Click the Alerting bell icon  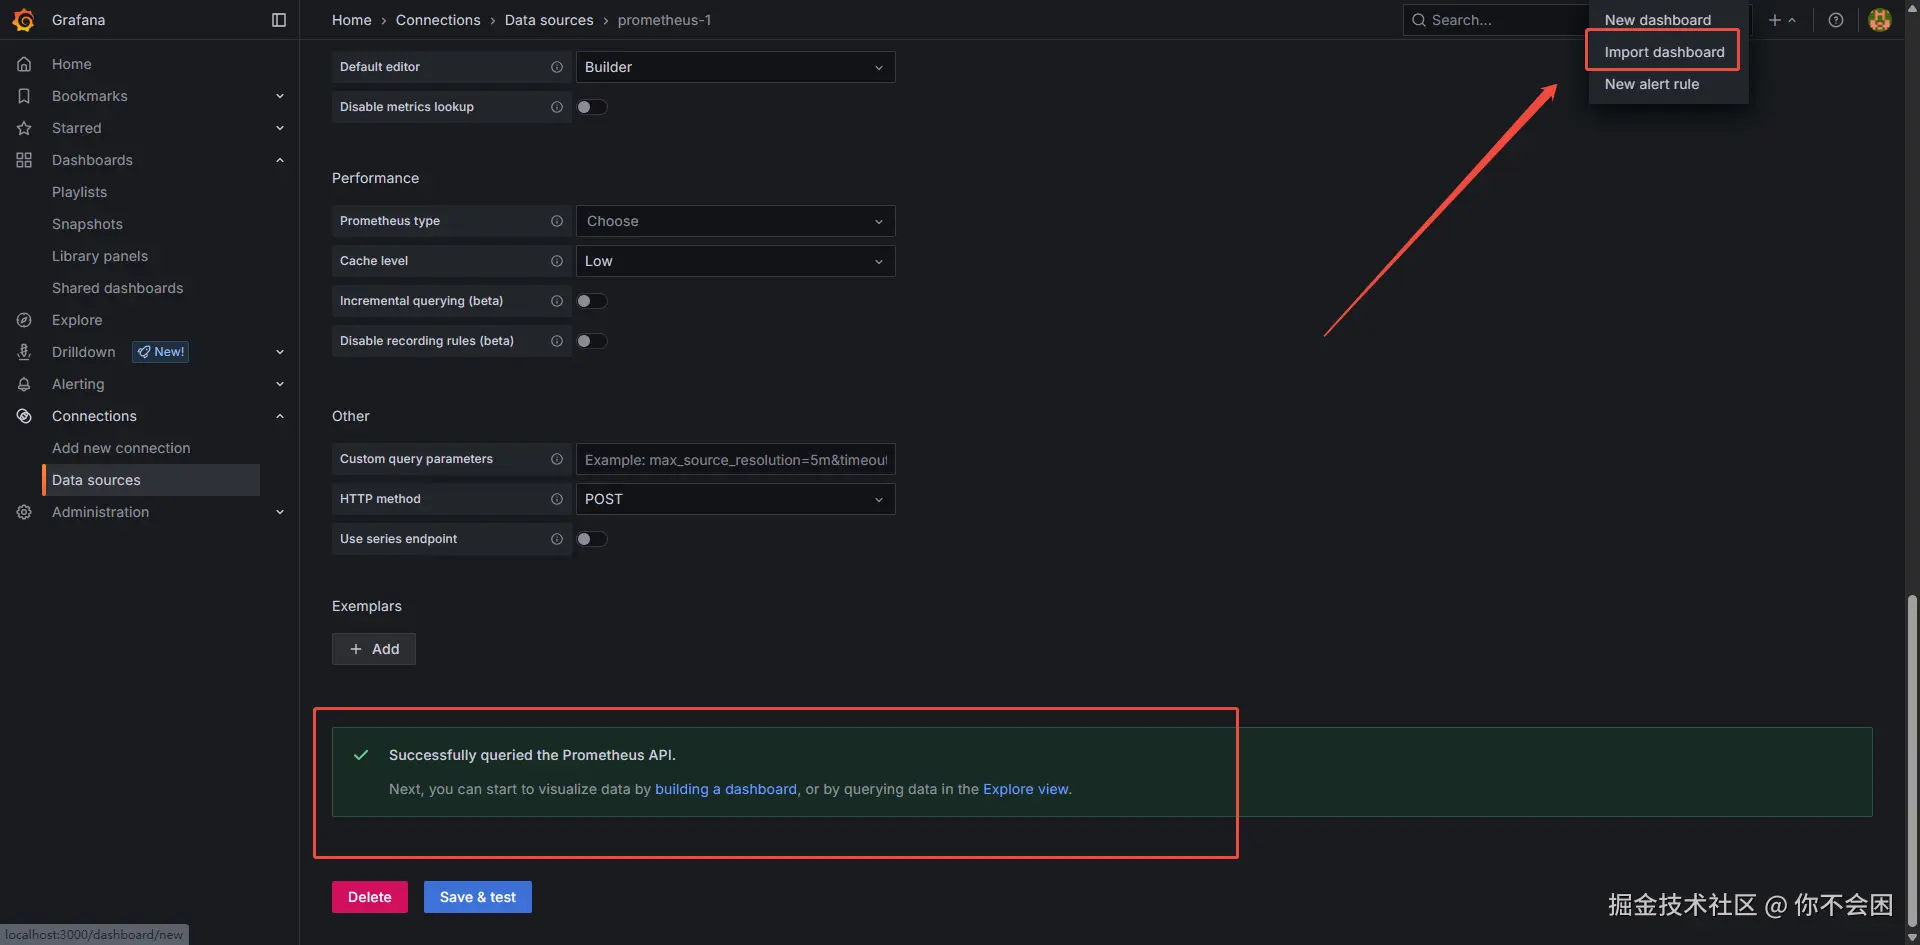pos(24,384)
